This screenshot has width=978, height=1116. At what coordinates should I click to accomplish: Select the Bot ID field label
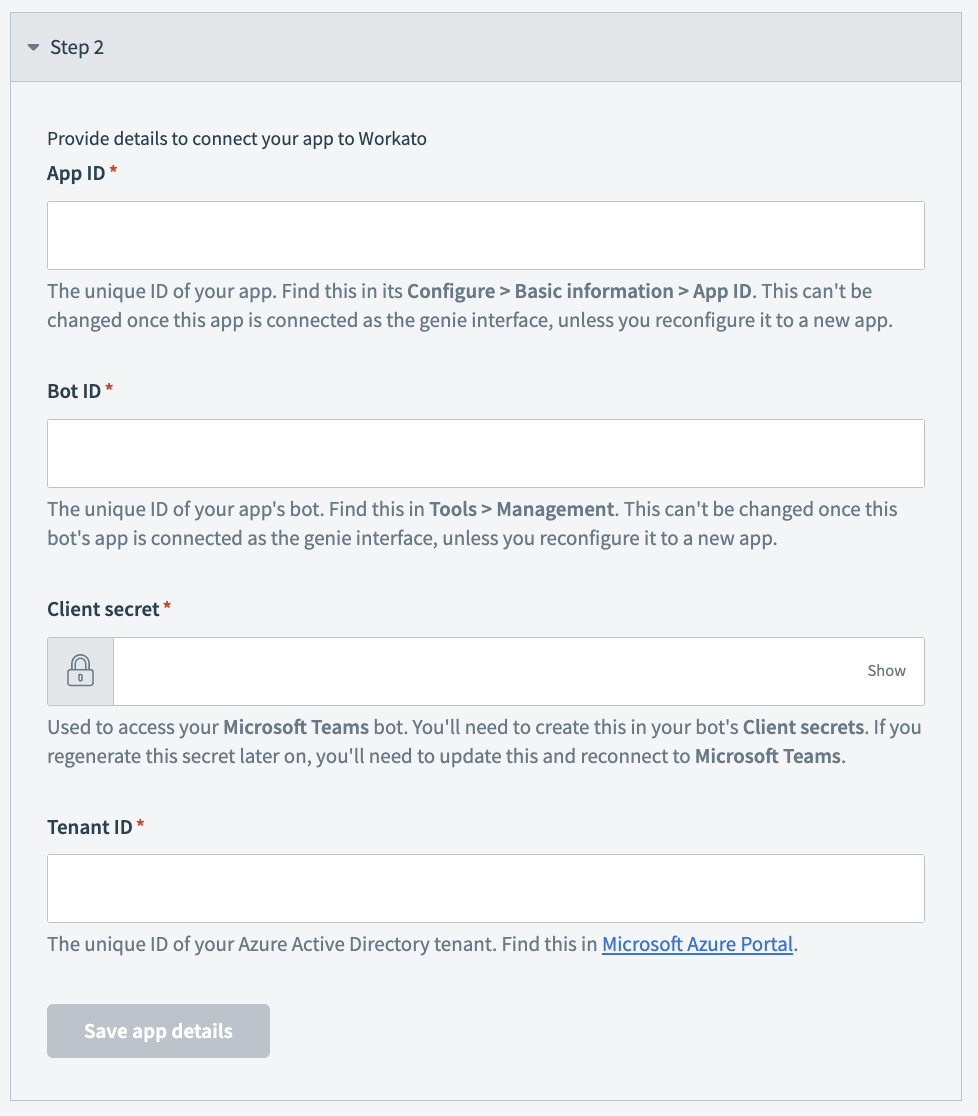[x=73, y=391]
